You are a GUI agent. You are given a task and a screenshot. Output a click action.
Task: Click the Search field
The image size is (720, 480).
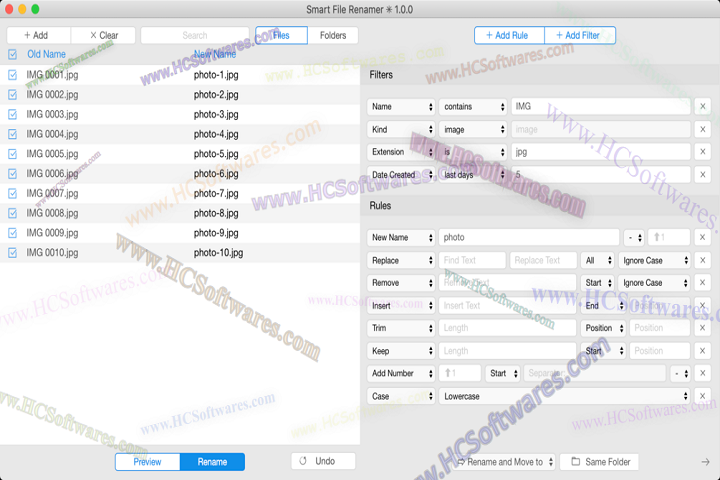tap(195, 35)
